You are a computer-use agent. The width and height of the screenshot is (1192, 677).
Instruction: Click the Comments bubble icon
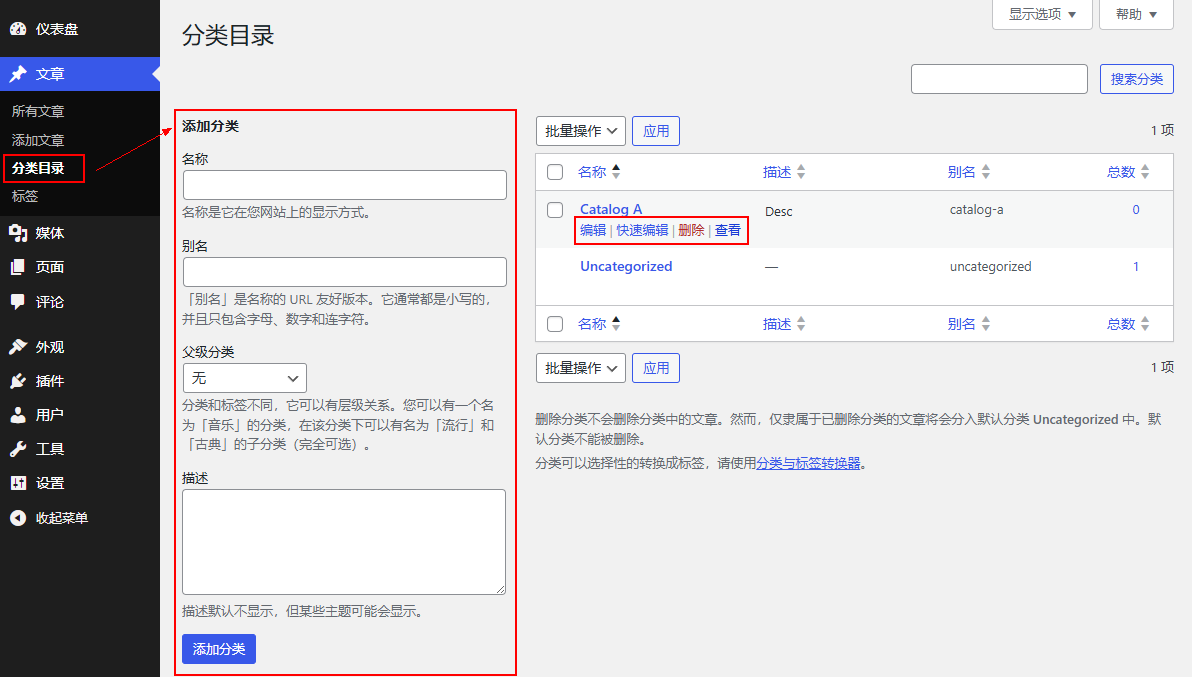18,302
